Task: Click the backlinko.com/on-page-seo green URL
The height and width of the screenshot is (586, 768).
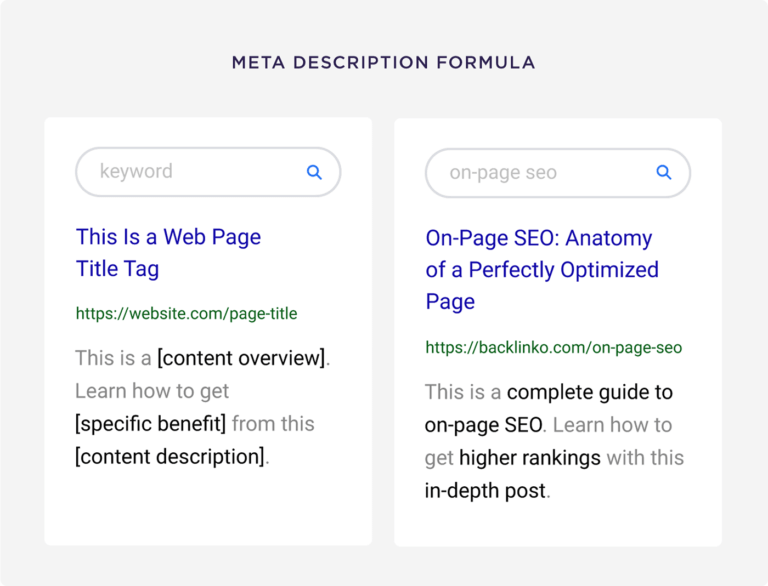Action: [x=553, y=347]
